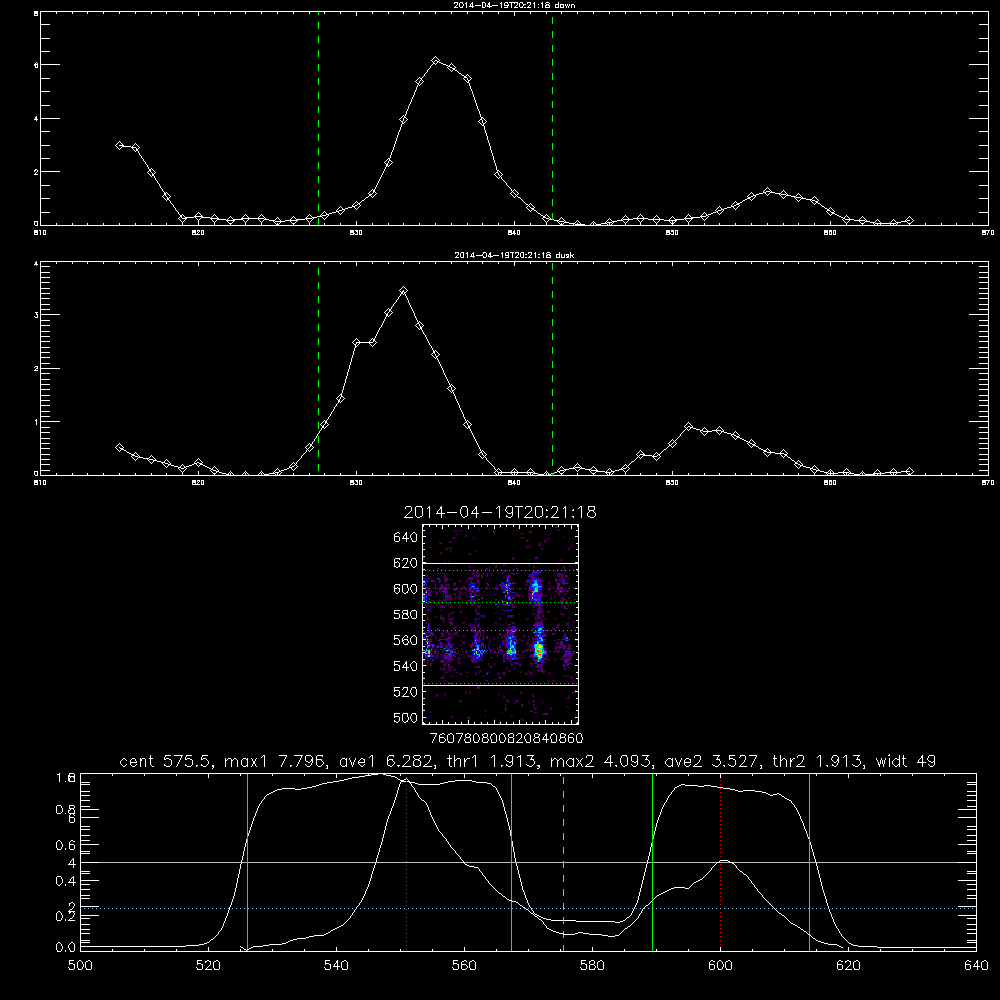The width and height of the screenshot is (1000, 1000).
Task: Click the y-axis label 640 beside spectrogram
Action: [x=406, y=538]
